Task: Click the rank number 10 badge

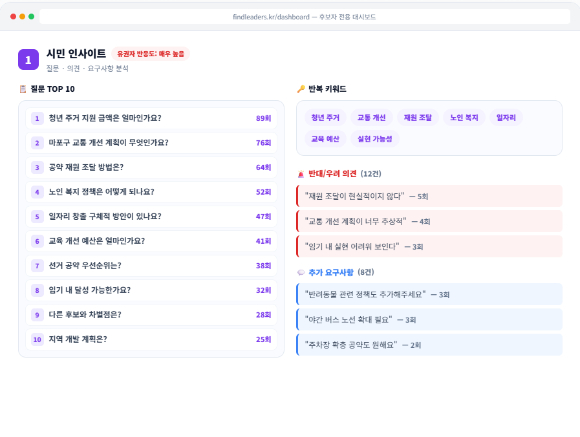Action: pyautogui.click(x=37, y=339)
